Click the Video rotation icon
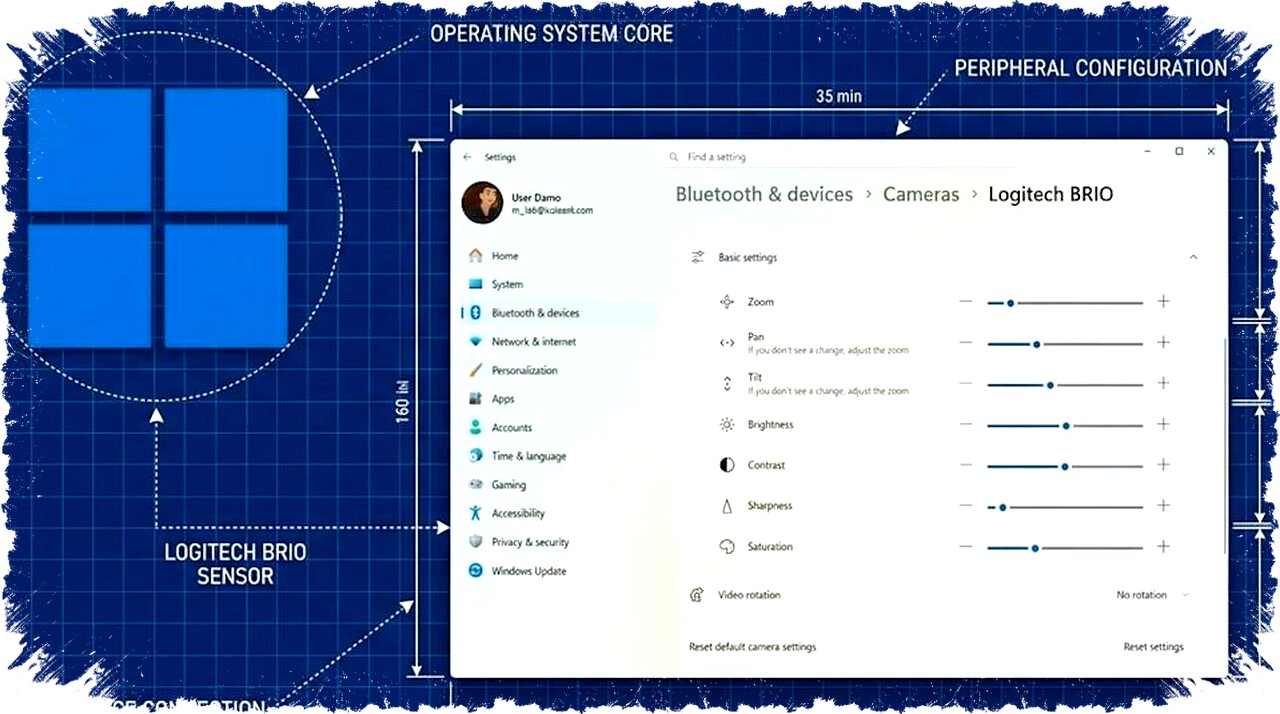Screen dimensions: 1280x714 [697, 594]
